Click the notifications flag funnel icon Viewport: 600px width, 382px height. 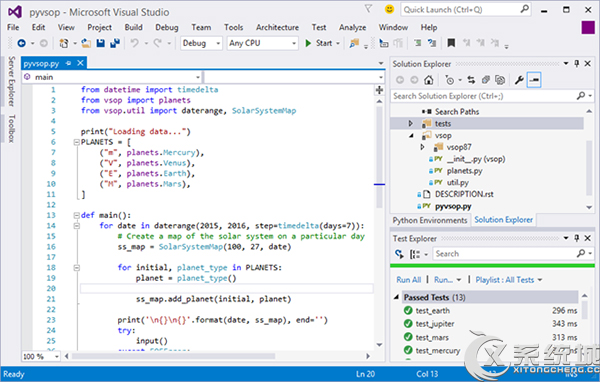click(x=368, y=9)
